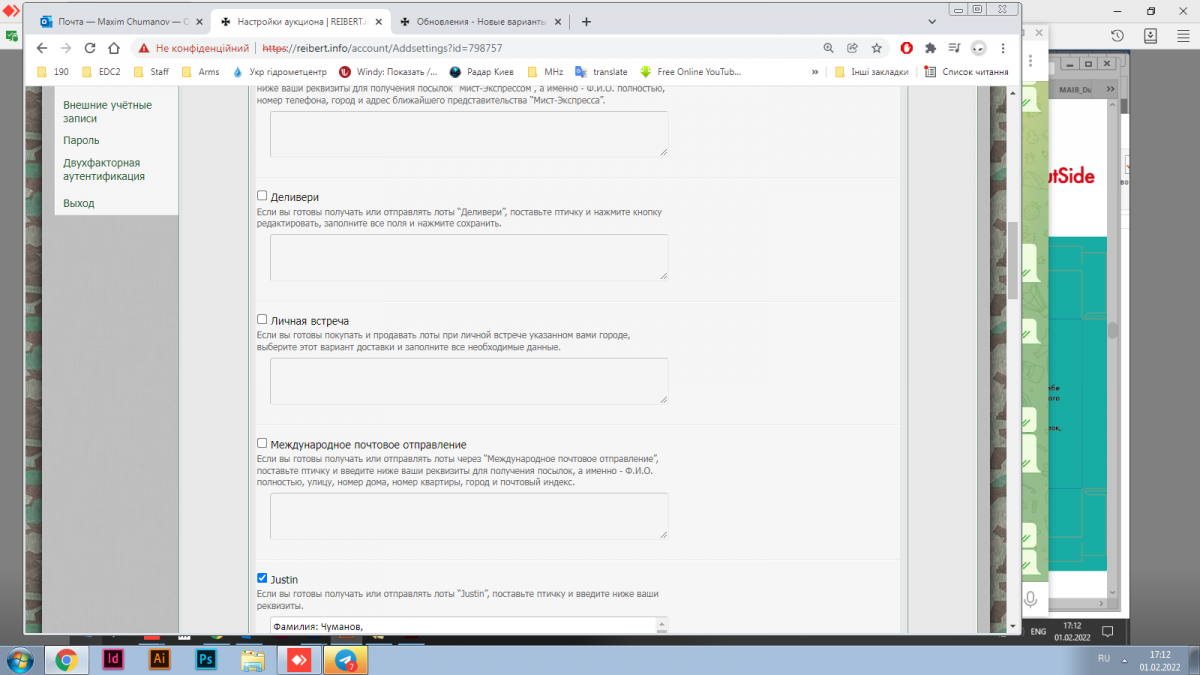Open Adobe Photoshop from the taskbar

pyautogui.click(x=206, y=659)
